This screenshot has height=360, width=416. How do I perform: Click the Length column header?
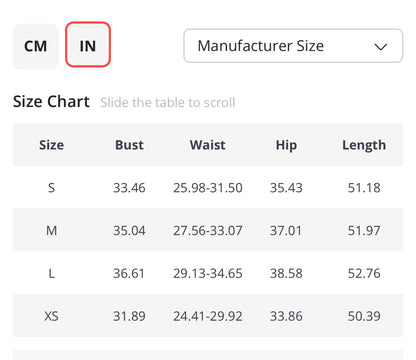click(364, 146)
